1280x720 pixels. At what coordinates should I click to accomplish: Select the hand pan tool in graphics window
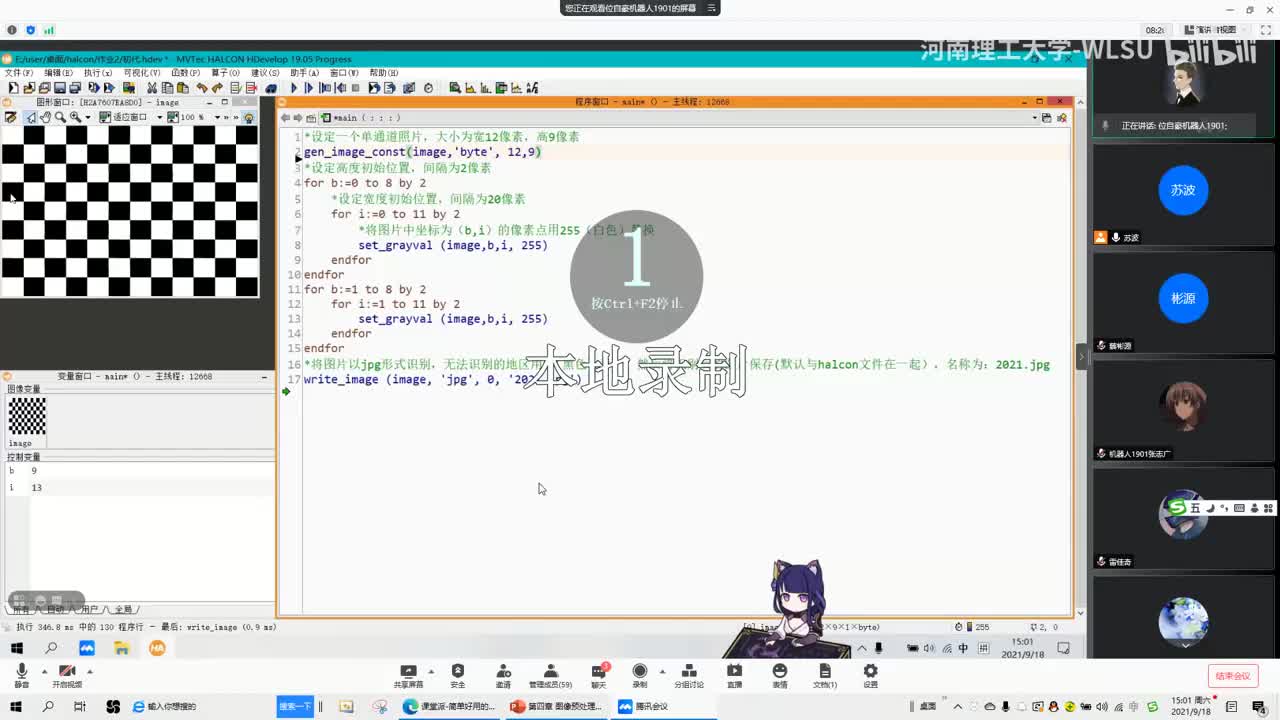click(x=45, y=117)
